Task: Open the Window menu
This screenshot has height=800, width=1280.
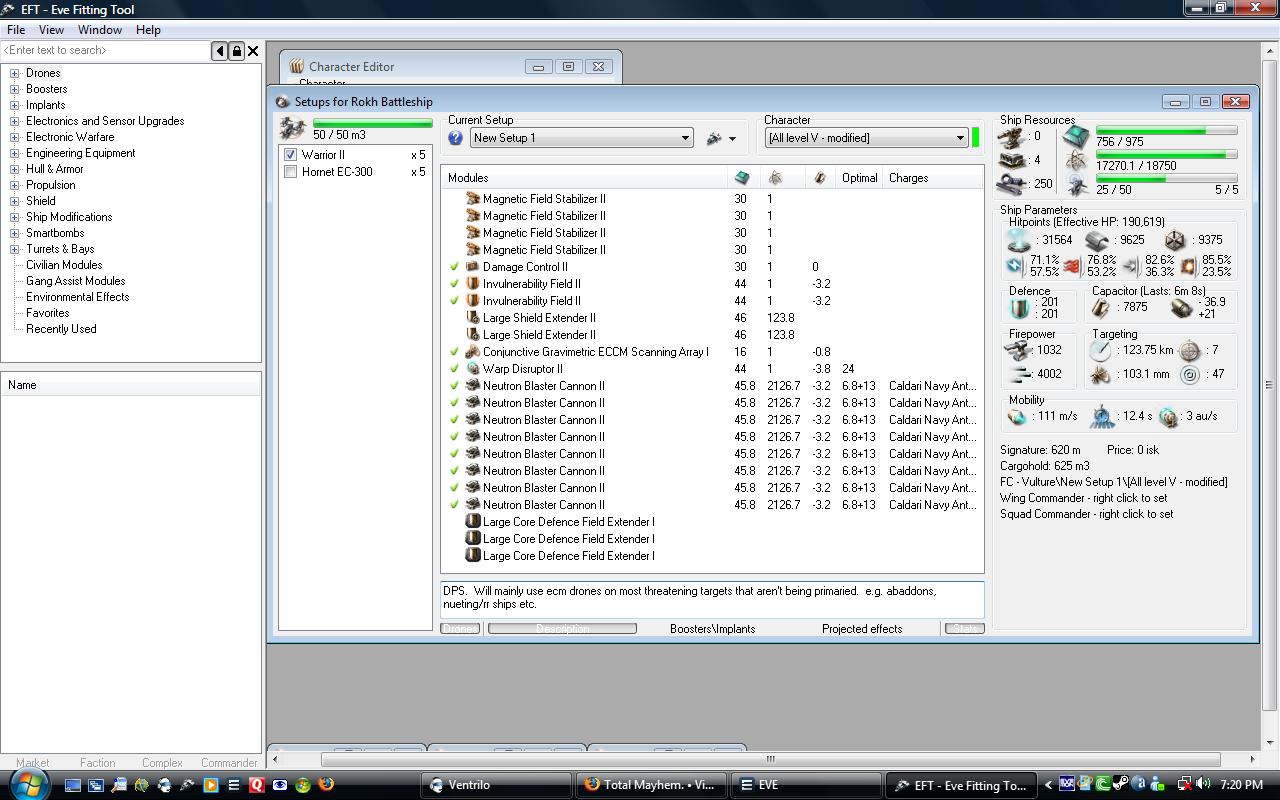Action: [100, 30]
